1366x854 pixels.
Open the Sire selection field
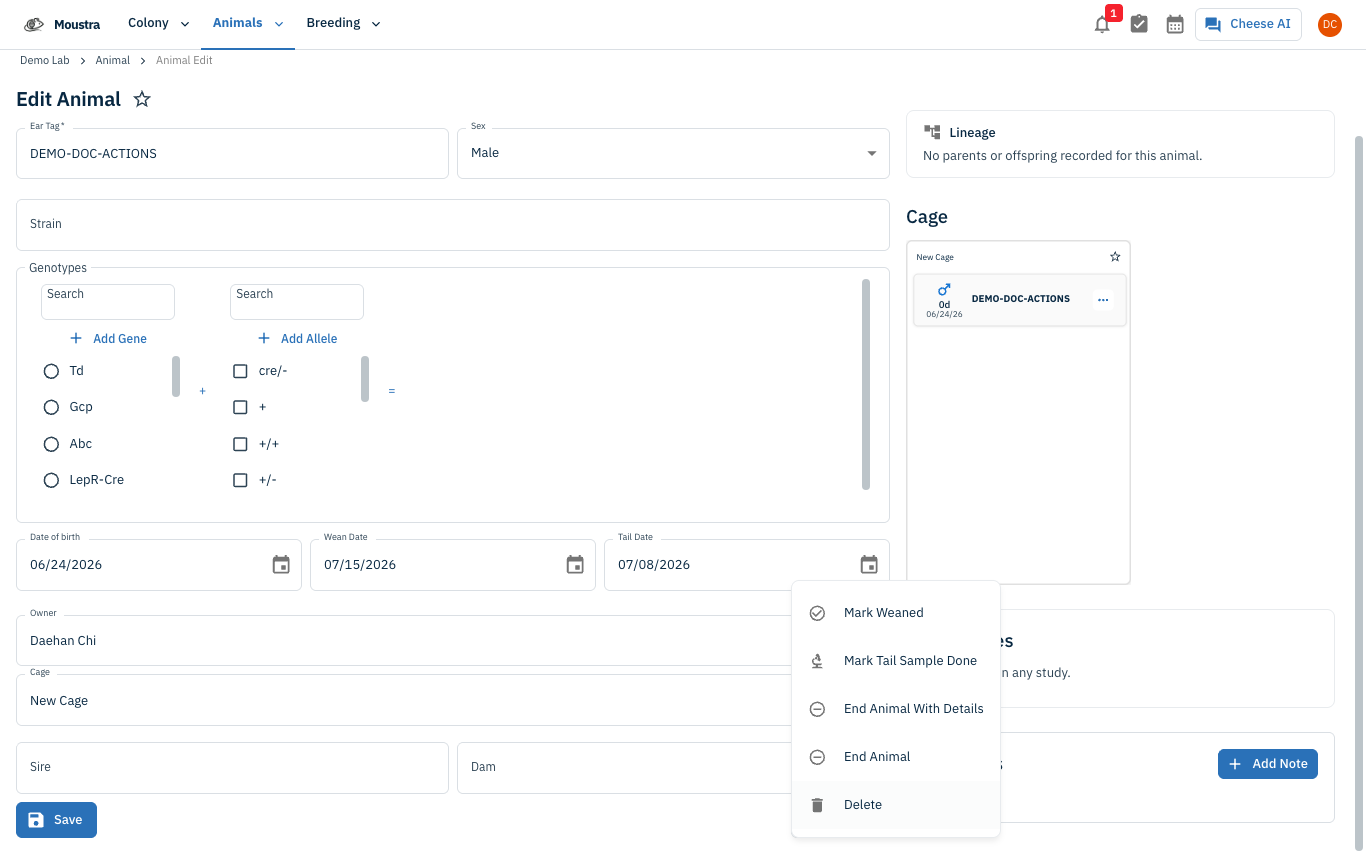click(x=232, y=768)
